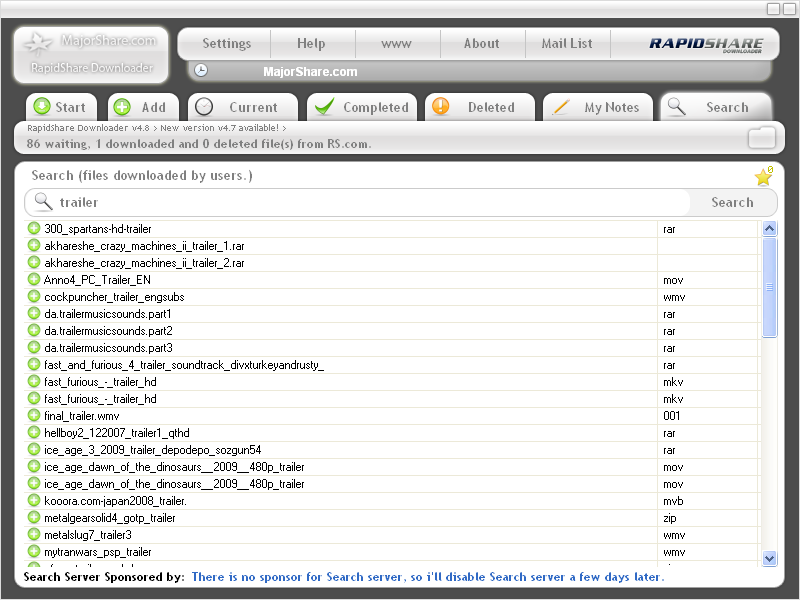Click the RapidShare Downloader v4.8 breadcrumb
Image resolution: width=800 pixels, height=600 pixels.
[88, 128]
